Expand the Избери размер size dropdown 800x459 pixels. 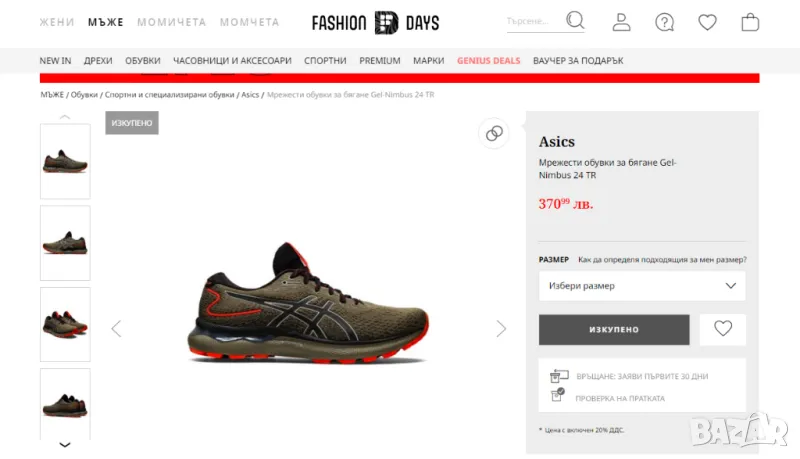pos(642,286)
